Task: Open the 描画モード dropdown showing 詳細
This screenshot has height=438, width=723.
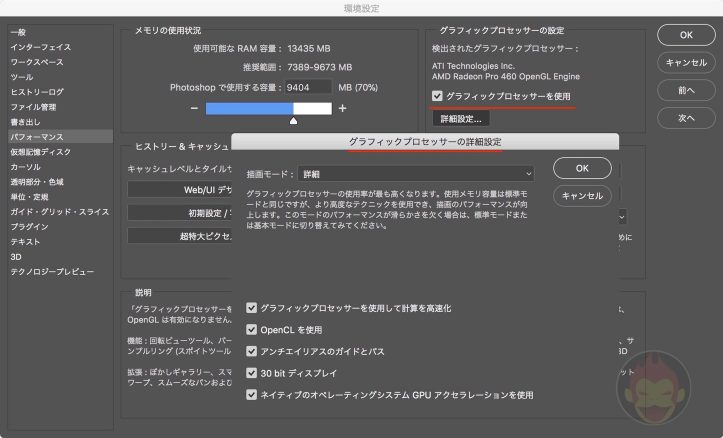Action: (x=416, y=174)
